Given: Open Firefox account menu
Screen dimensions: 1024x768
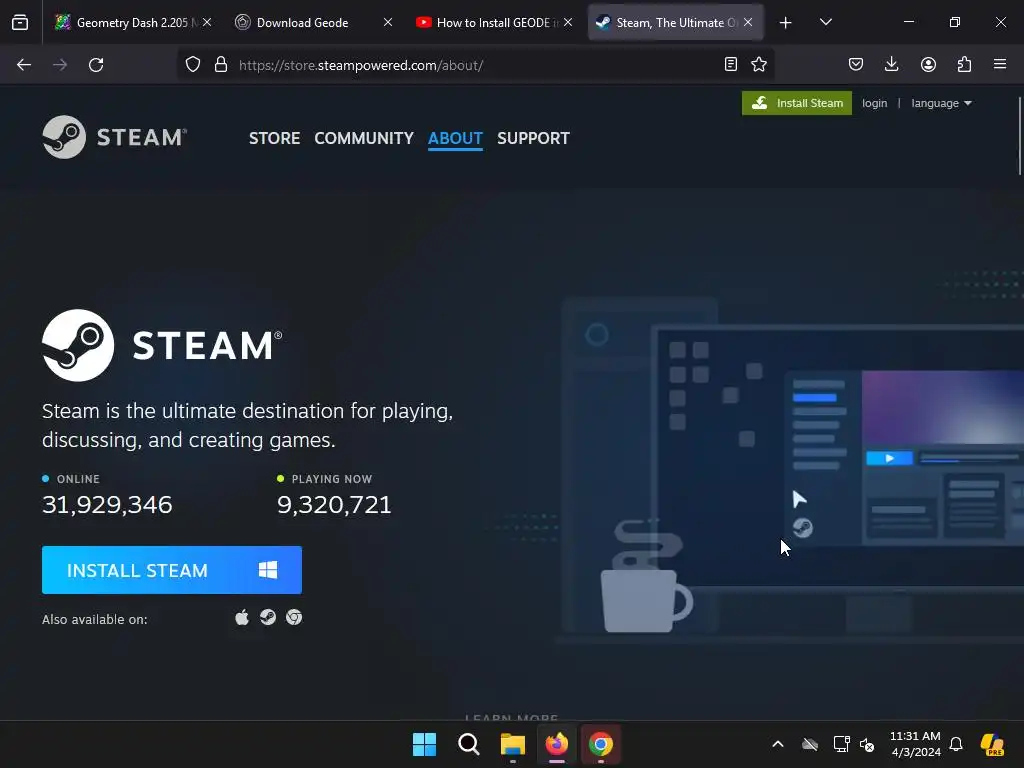Looking at the screenshot, I should click(x=928, y=64).
